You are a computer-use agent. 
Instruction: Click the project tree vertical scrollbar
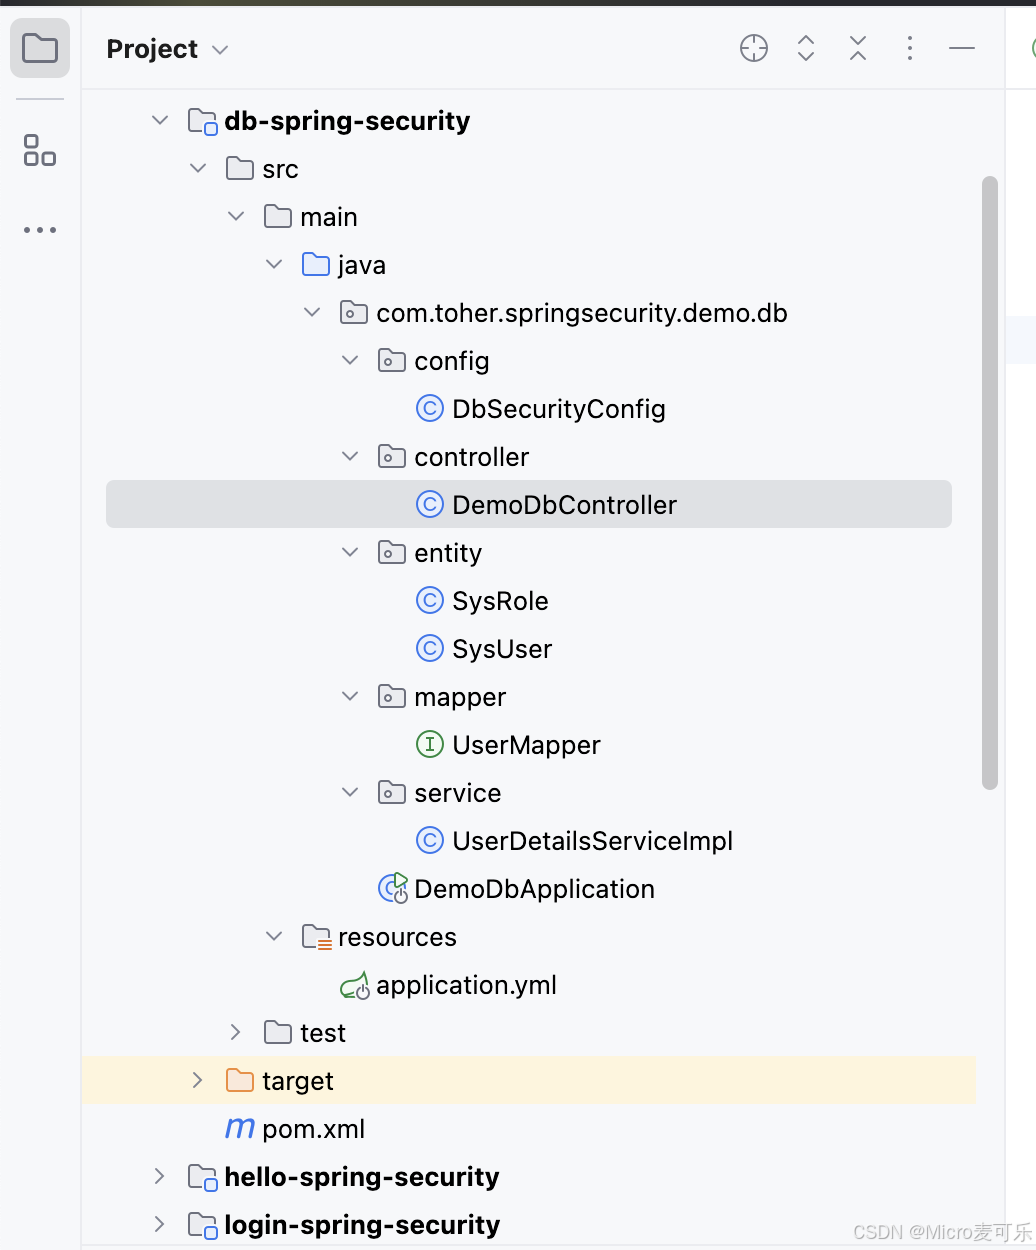990,482
